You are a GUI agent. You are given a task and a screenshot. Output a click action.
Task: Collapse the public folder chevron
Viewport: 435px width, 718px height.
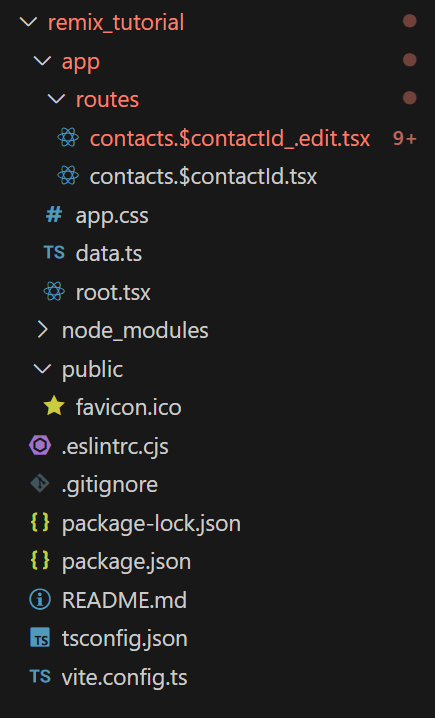click(43, 369)
